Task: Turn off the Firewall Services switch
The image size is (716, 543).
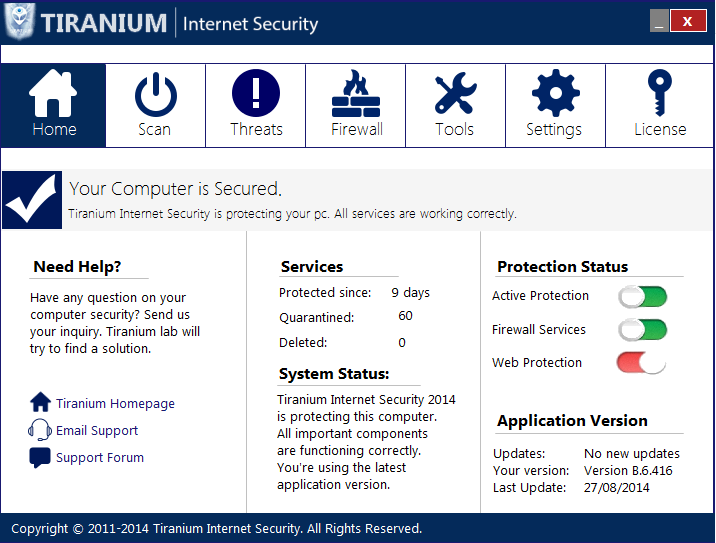Action: point(642,330)
